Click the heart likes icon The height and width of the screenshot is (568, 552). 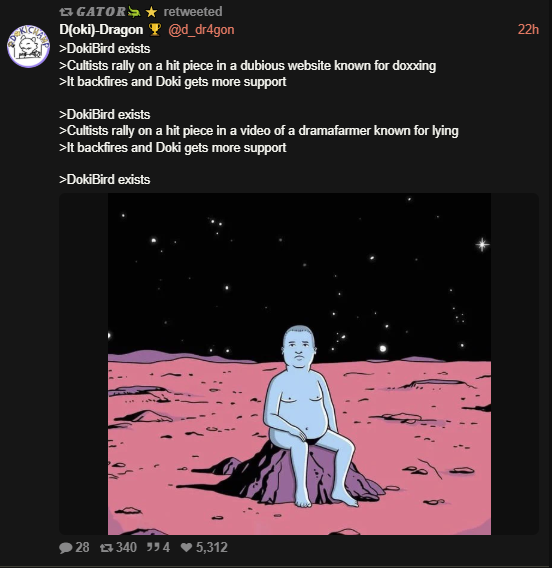point(186,547)
